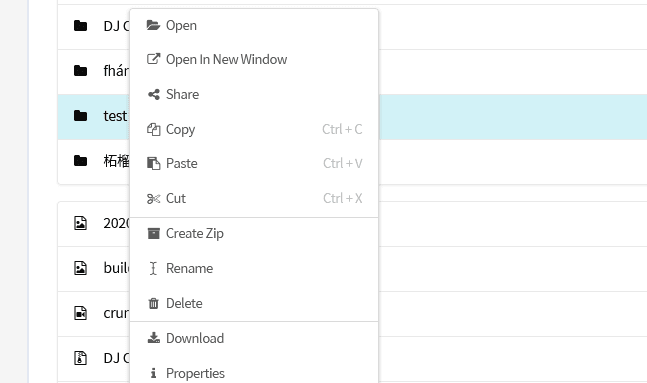The width and height of the screenshot is (647, 383).
Task: Click the video file icon in list
Action: pos(80,313)
